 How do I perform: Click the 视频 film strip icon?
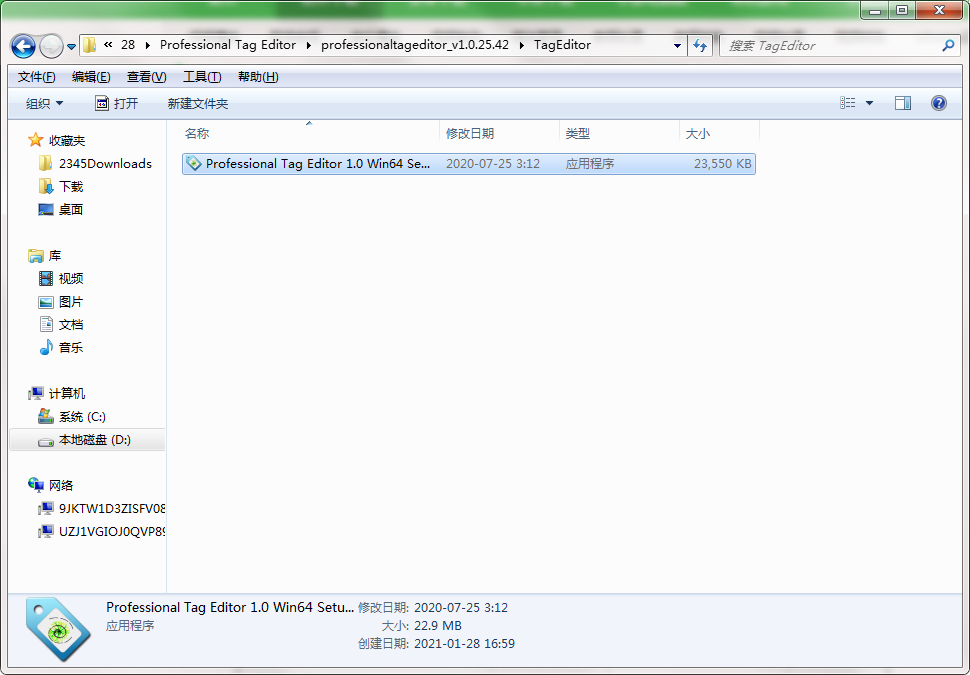point(46,278)
